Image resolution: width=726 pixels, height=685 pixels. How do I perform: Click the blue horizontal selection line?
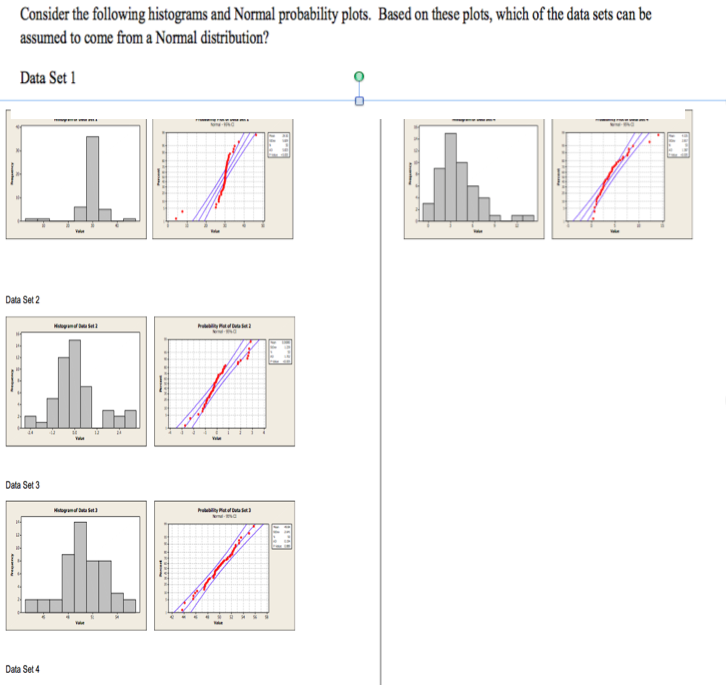click(x=363, y=101)
